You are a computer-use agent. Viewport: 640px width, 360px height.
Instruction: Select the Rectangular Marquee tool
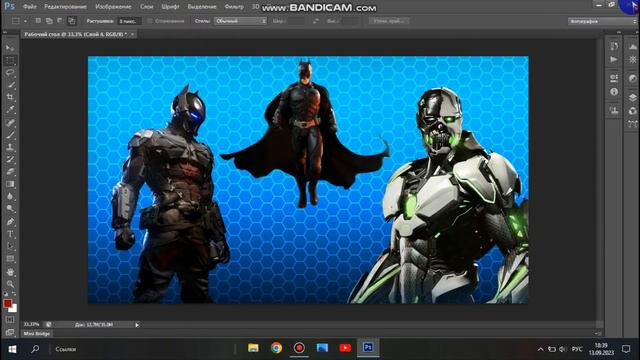pyautogui.click(x=10, y=60)
